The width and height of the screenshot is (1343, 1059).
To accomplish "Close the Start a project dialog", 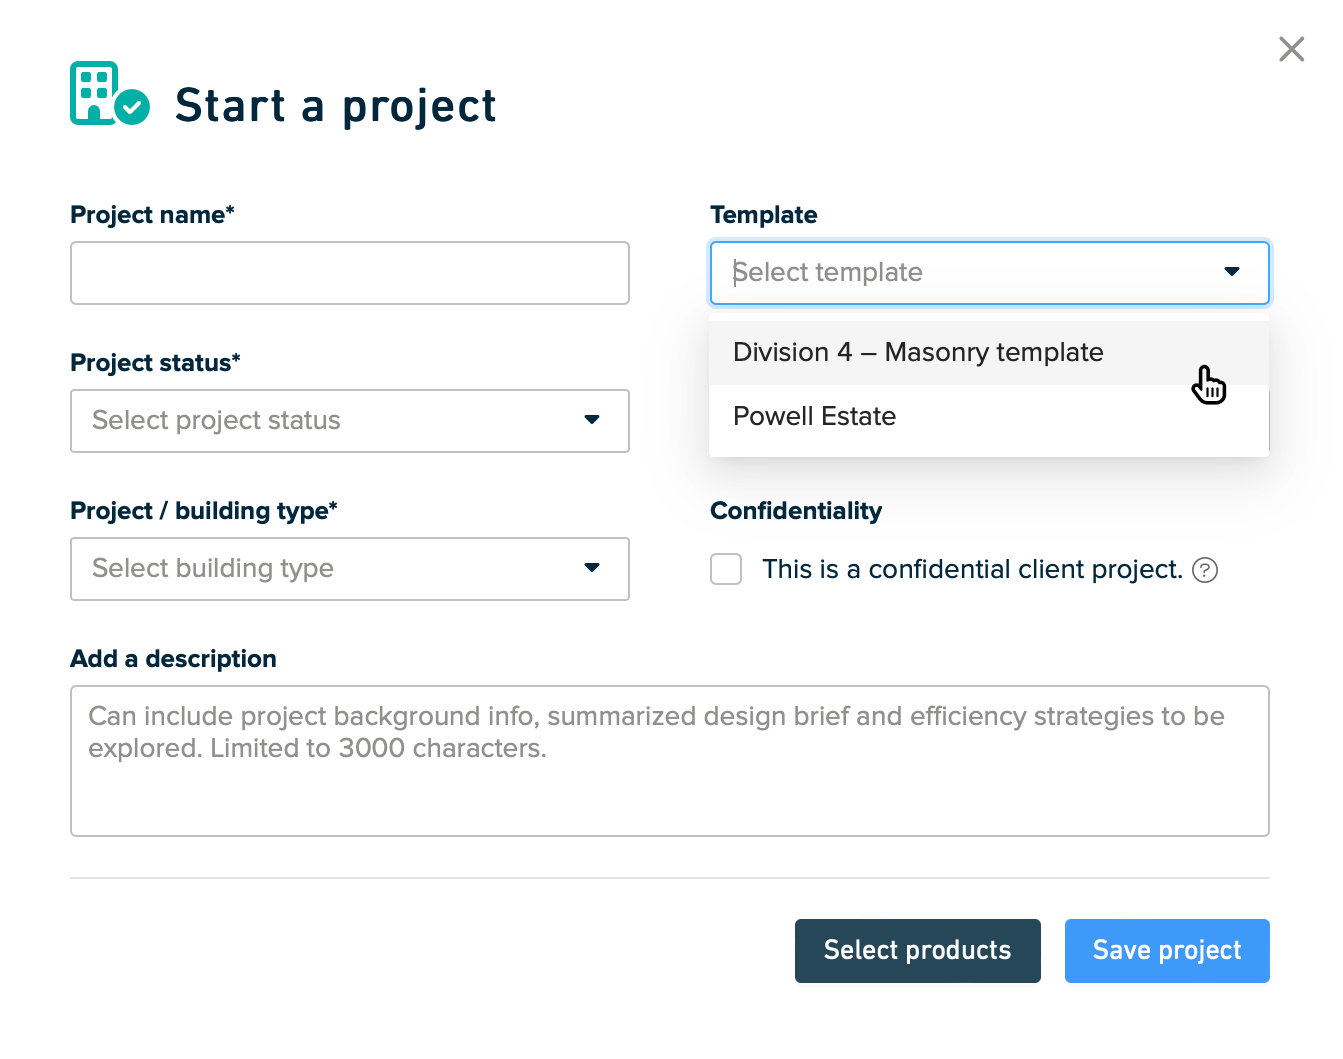I will 1291,49.
